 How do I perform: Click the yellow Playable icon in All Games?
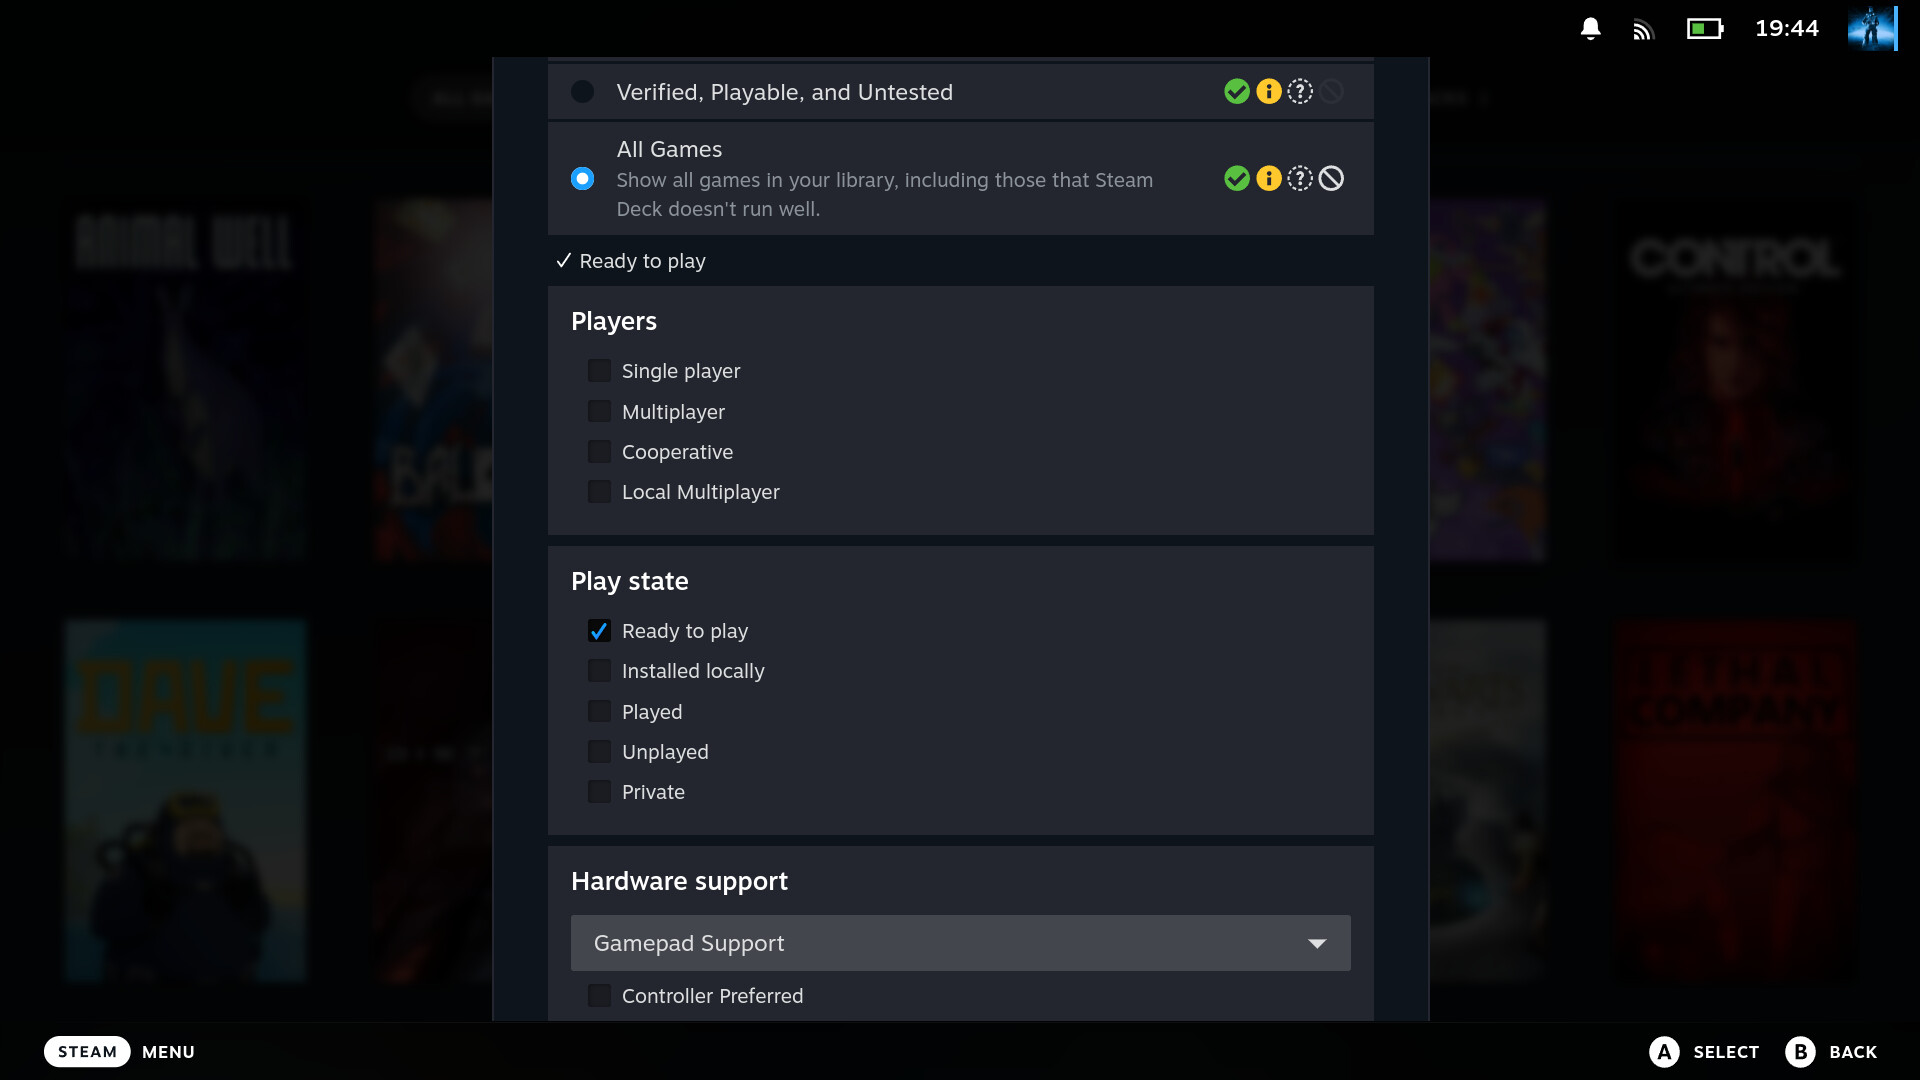[1268, 179]
